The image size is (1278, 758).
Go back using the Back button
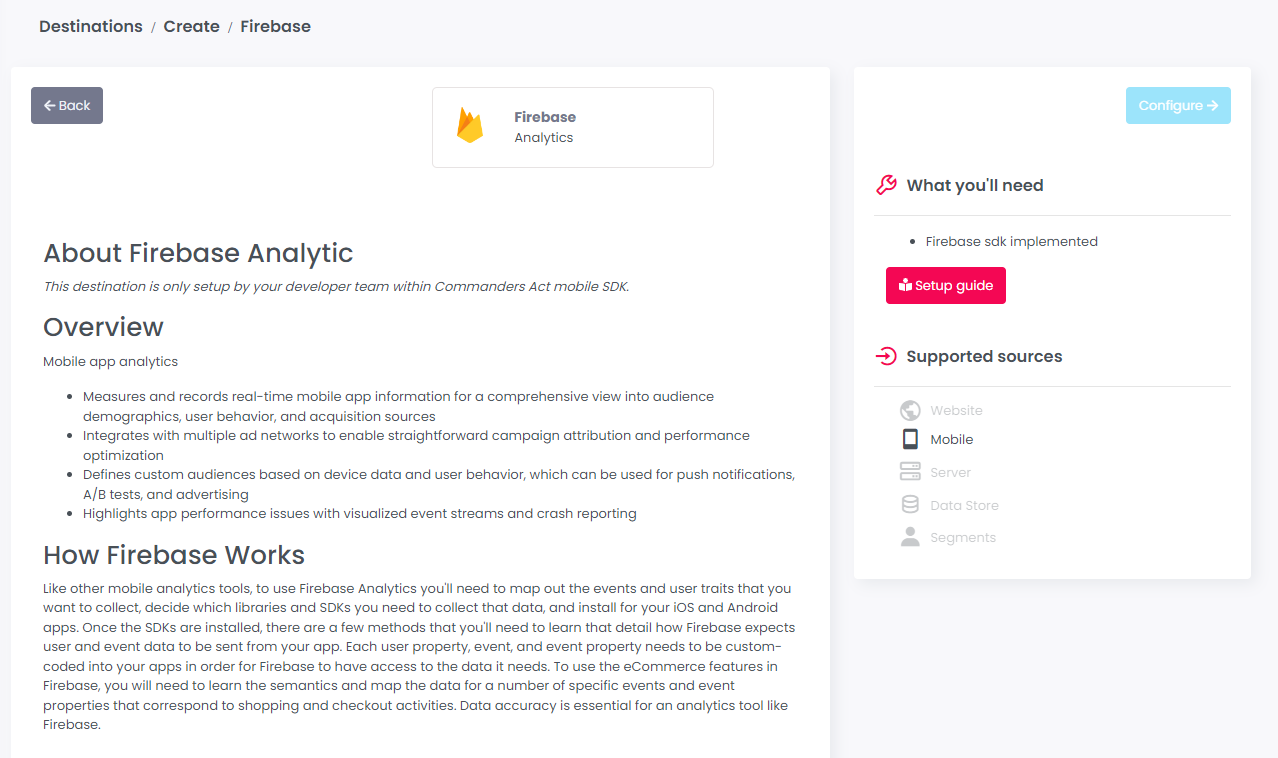67,106
